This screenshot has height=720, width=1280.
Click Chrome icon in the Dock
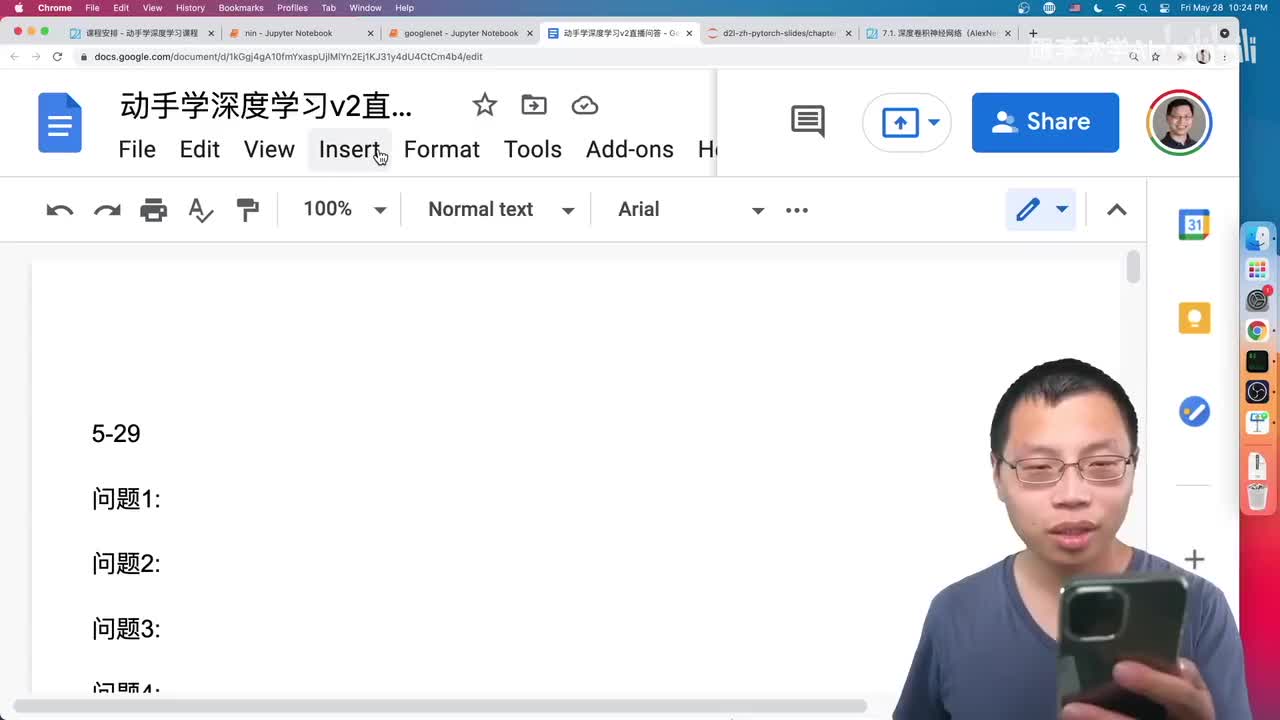1258,330
